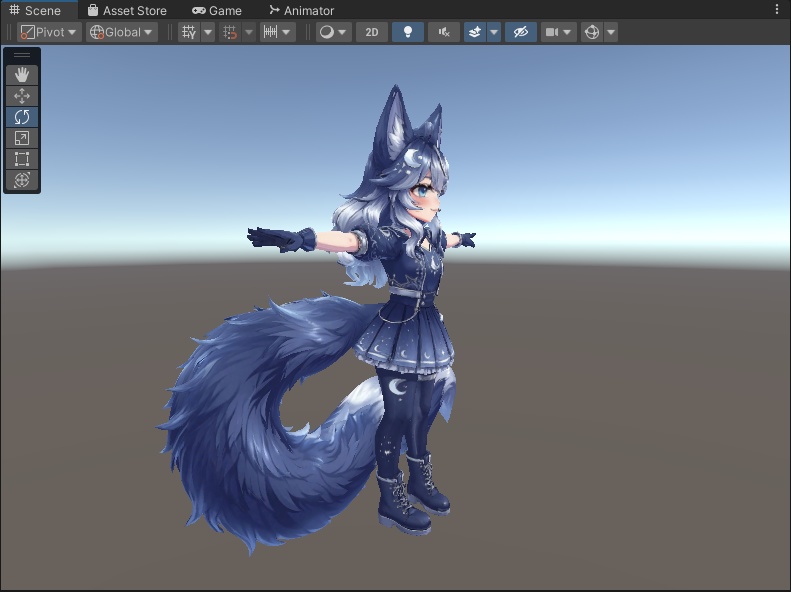Toggle grid snapping icon

tap(230, 32)
